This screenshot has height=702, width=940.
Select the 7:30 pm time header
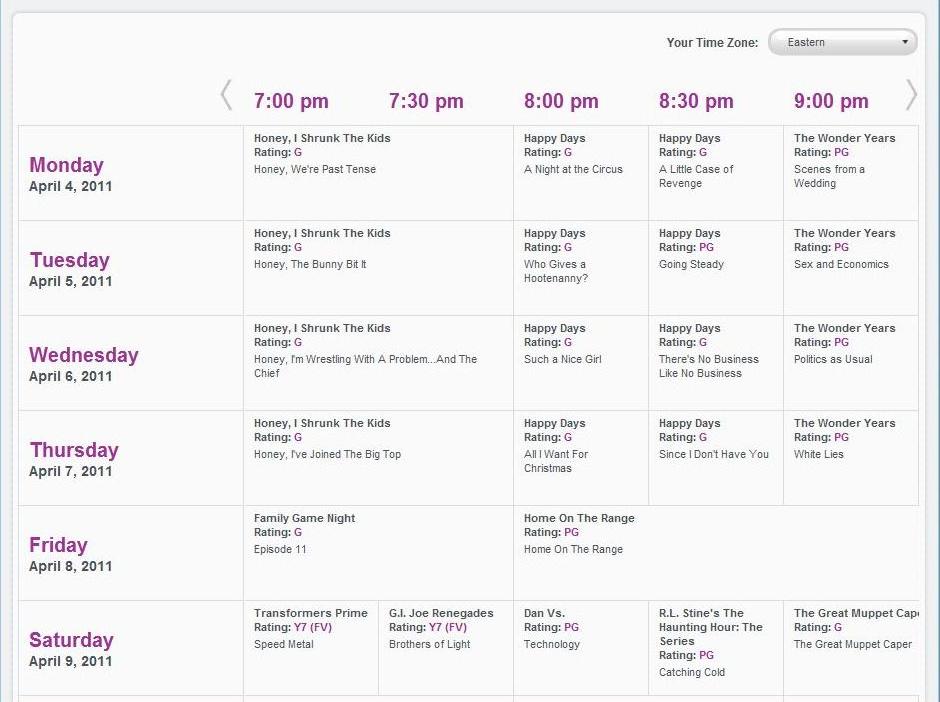click(x=426, y=101)
